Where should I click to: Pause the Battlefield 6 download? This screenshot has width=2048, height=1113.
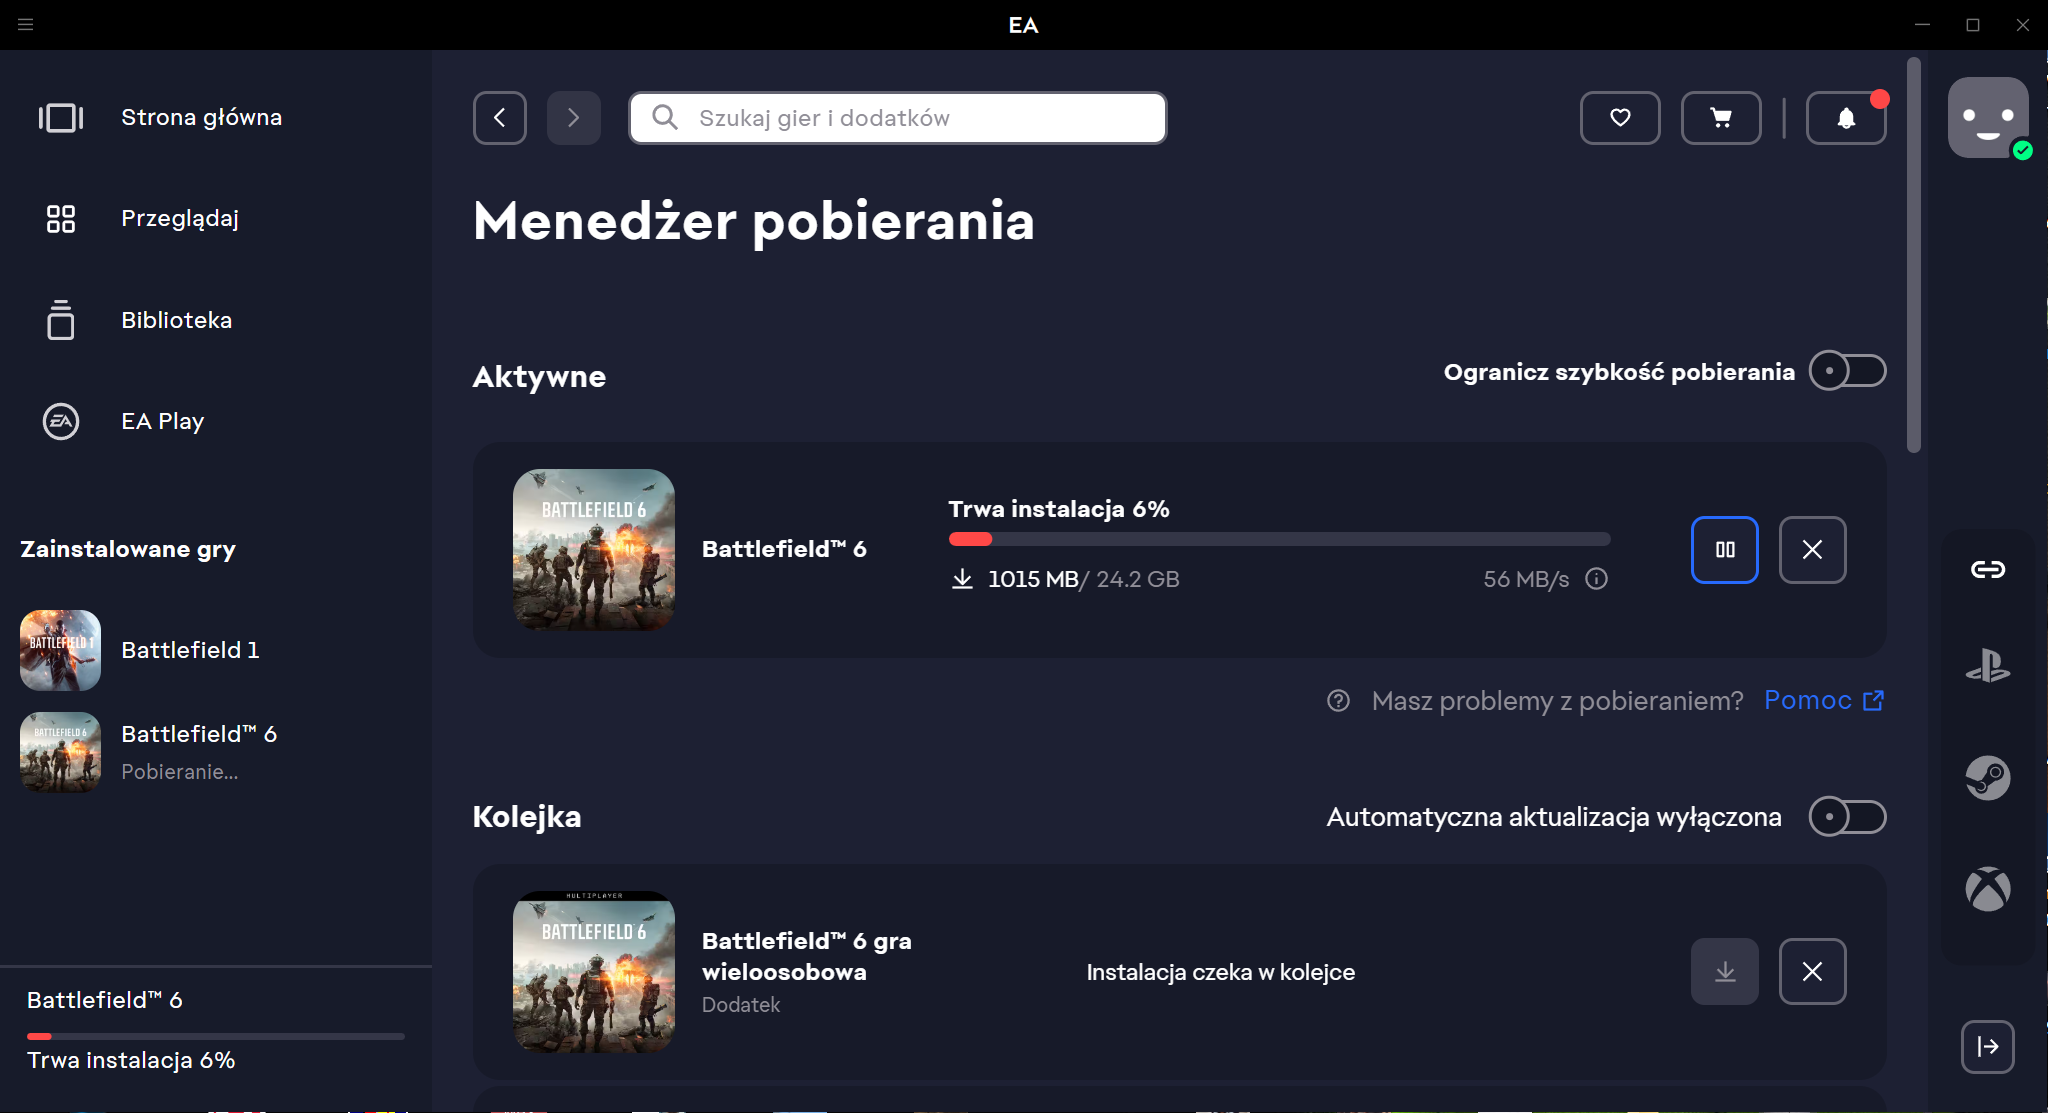[x=1724, y=550]
